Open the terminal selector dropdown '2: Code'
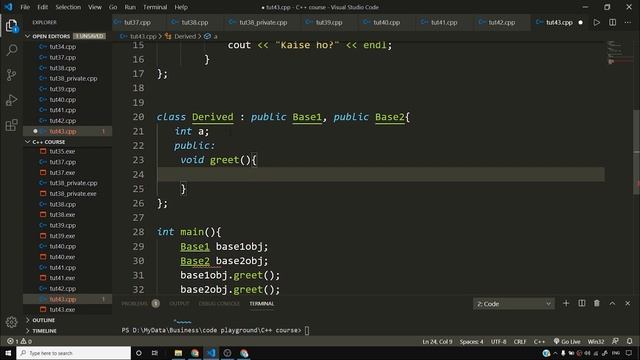The width and height of the screenshot is (640, 360). click(513, 304)
